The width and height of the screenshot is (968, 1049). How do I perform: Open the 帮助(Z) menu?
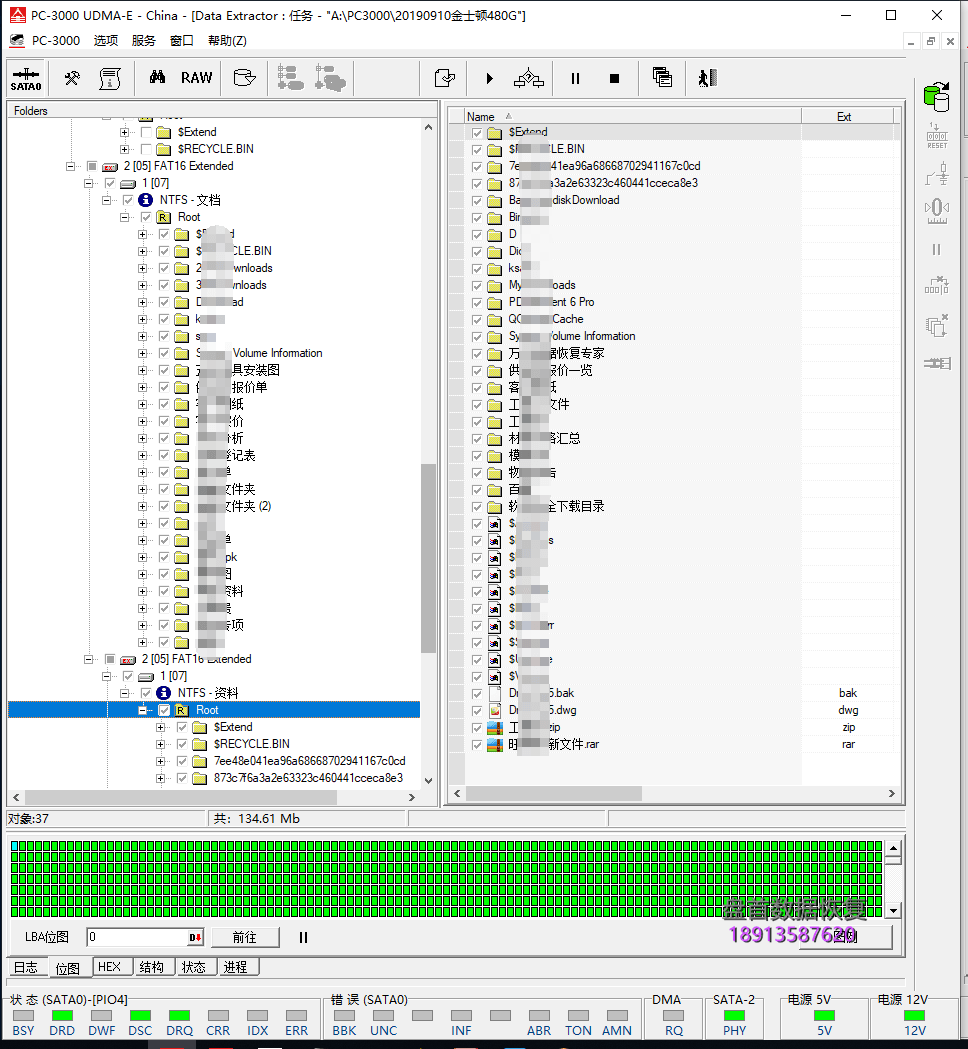pos(227,40)
